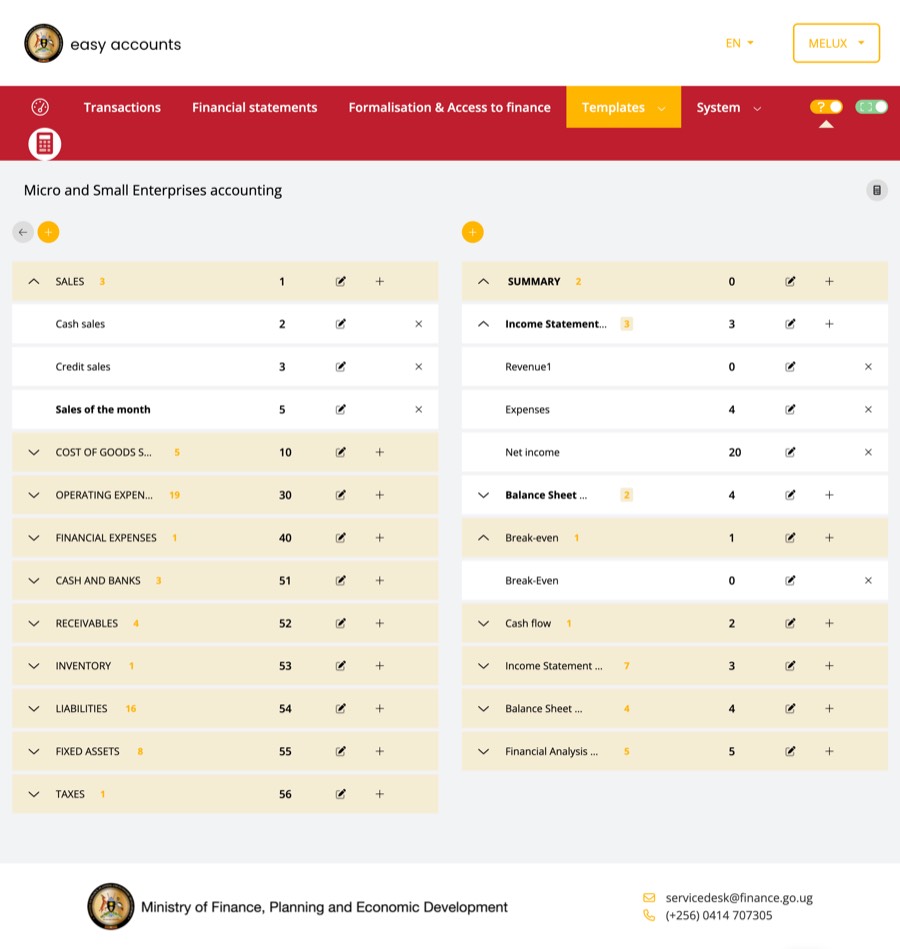This screenshot has height=949, width=900.
Task: Edit the LIABILITIES group
Action: point(341,709)
